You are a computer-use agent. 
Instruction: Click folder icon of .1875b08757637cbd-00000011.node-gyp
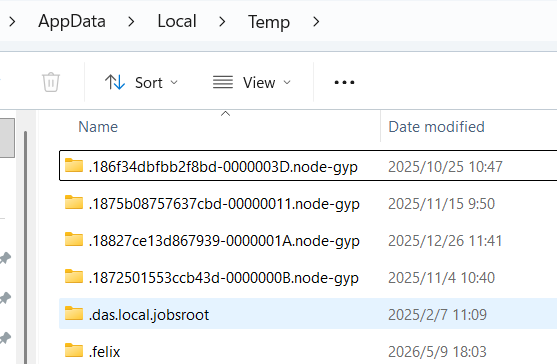point(74,202)
